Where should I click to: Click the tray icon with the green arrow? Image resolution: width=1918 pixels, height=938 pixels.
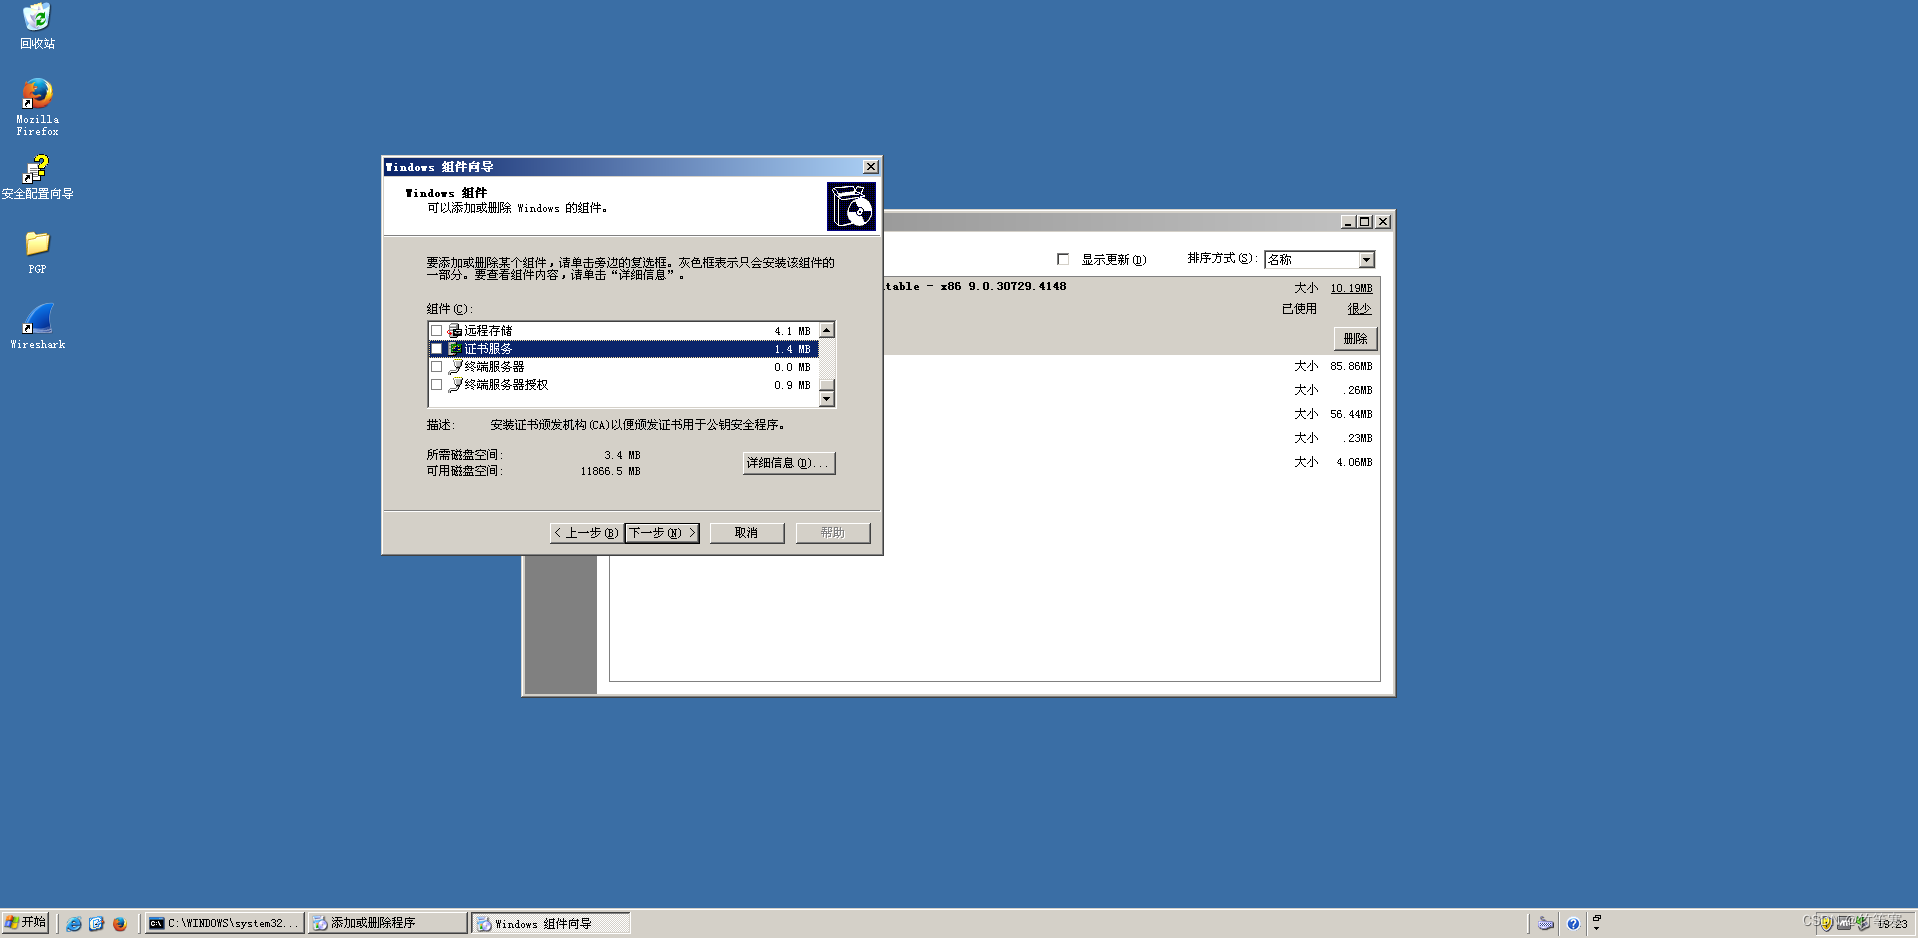[x=1862, y=924]
